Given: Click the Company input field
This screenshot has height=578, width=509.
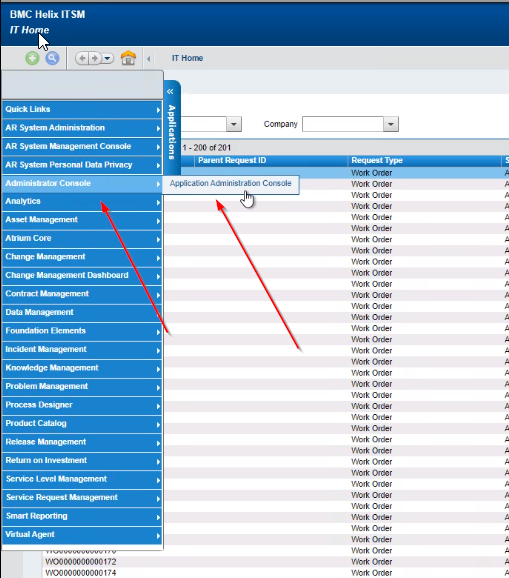Looking at the screenshot, I should point(343,124).
